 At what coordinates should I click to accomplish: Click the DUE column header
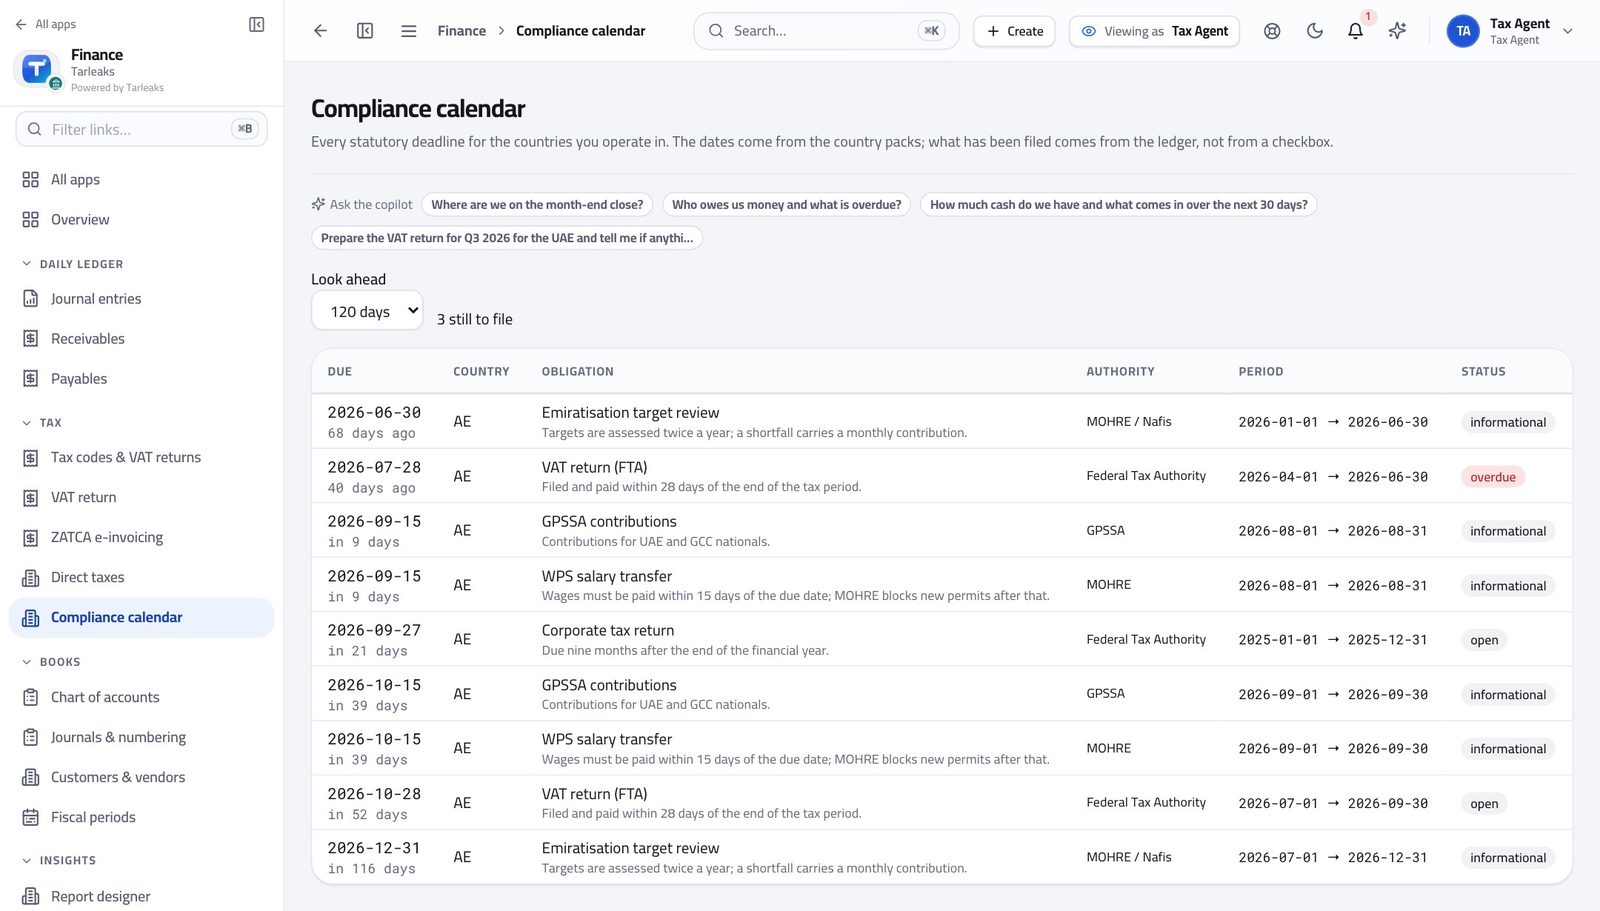340,372
